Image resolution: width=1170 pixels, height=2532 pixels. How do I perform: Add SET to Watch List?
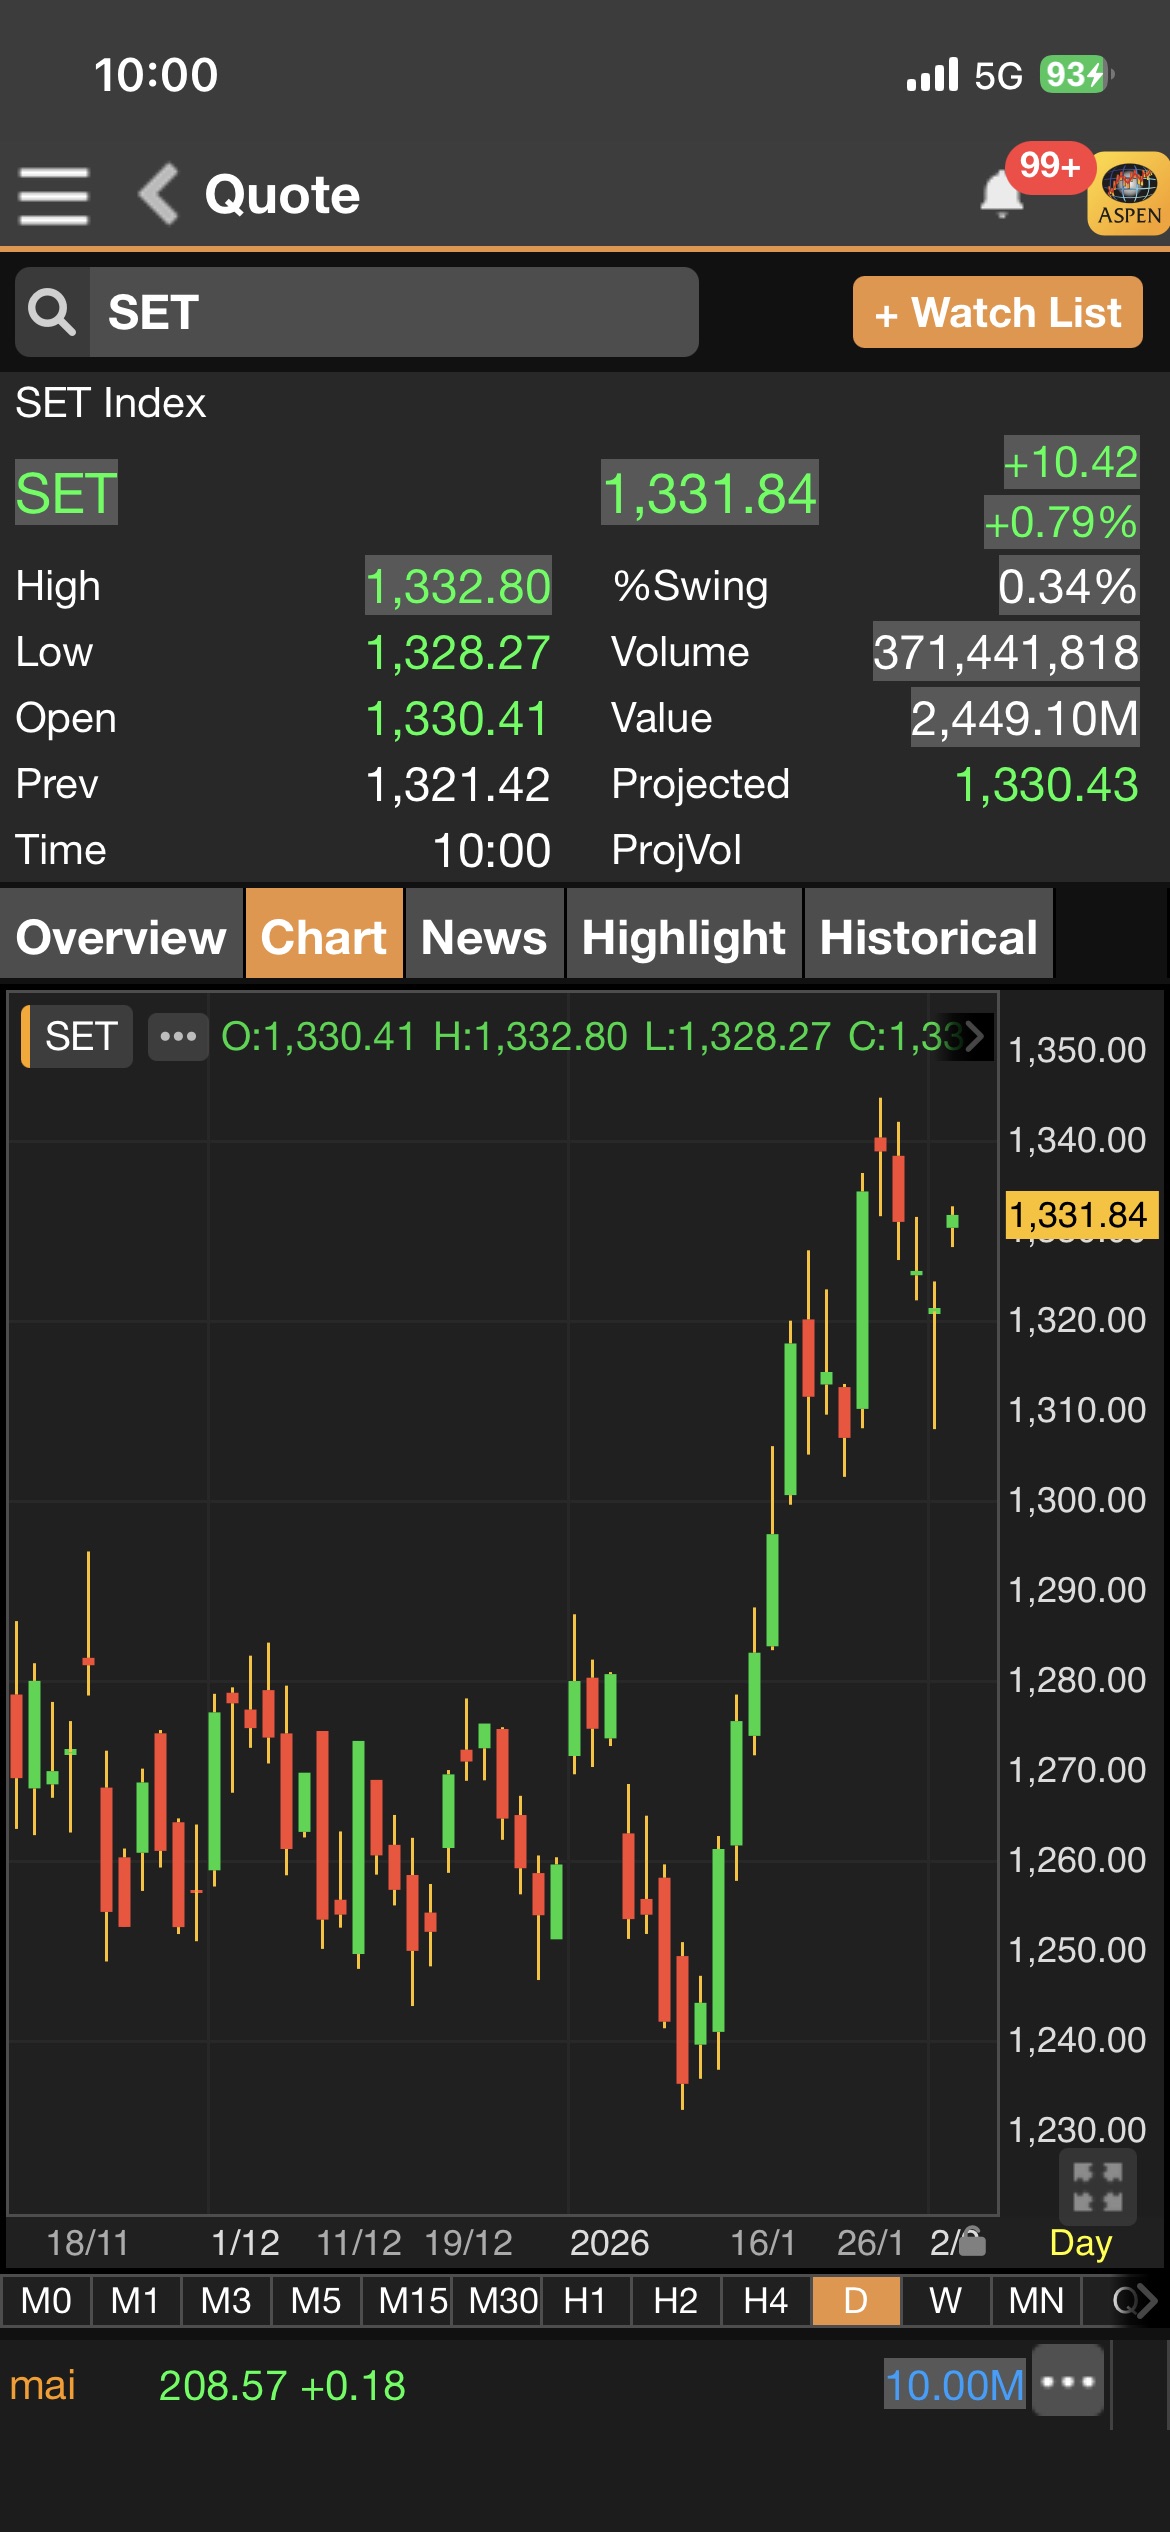point(997,312)
